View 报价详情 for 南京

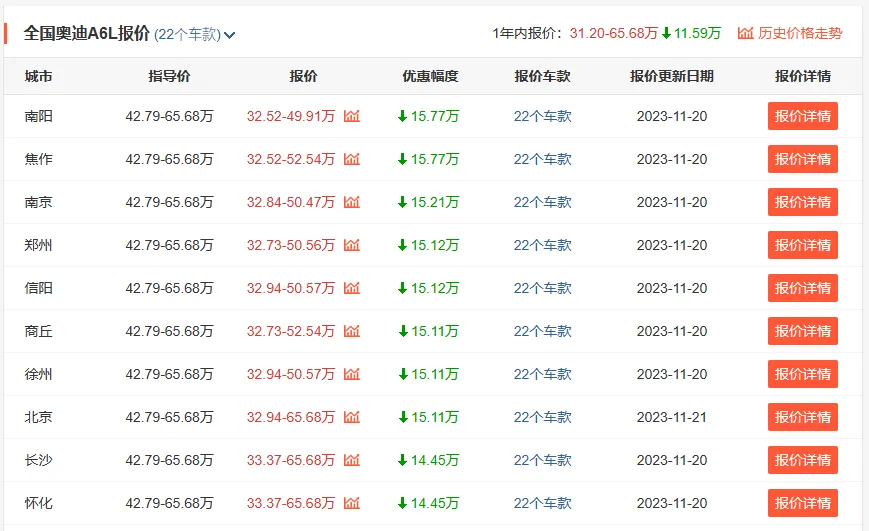click(802, 202)
